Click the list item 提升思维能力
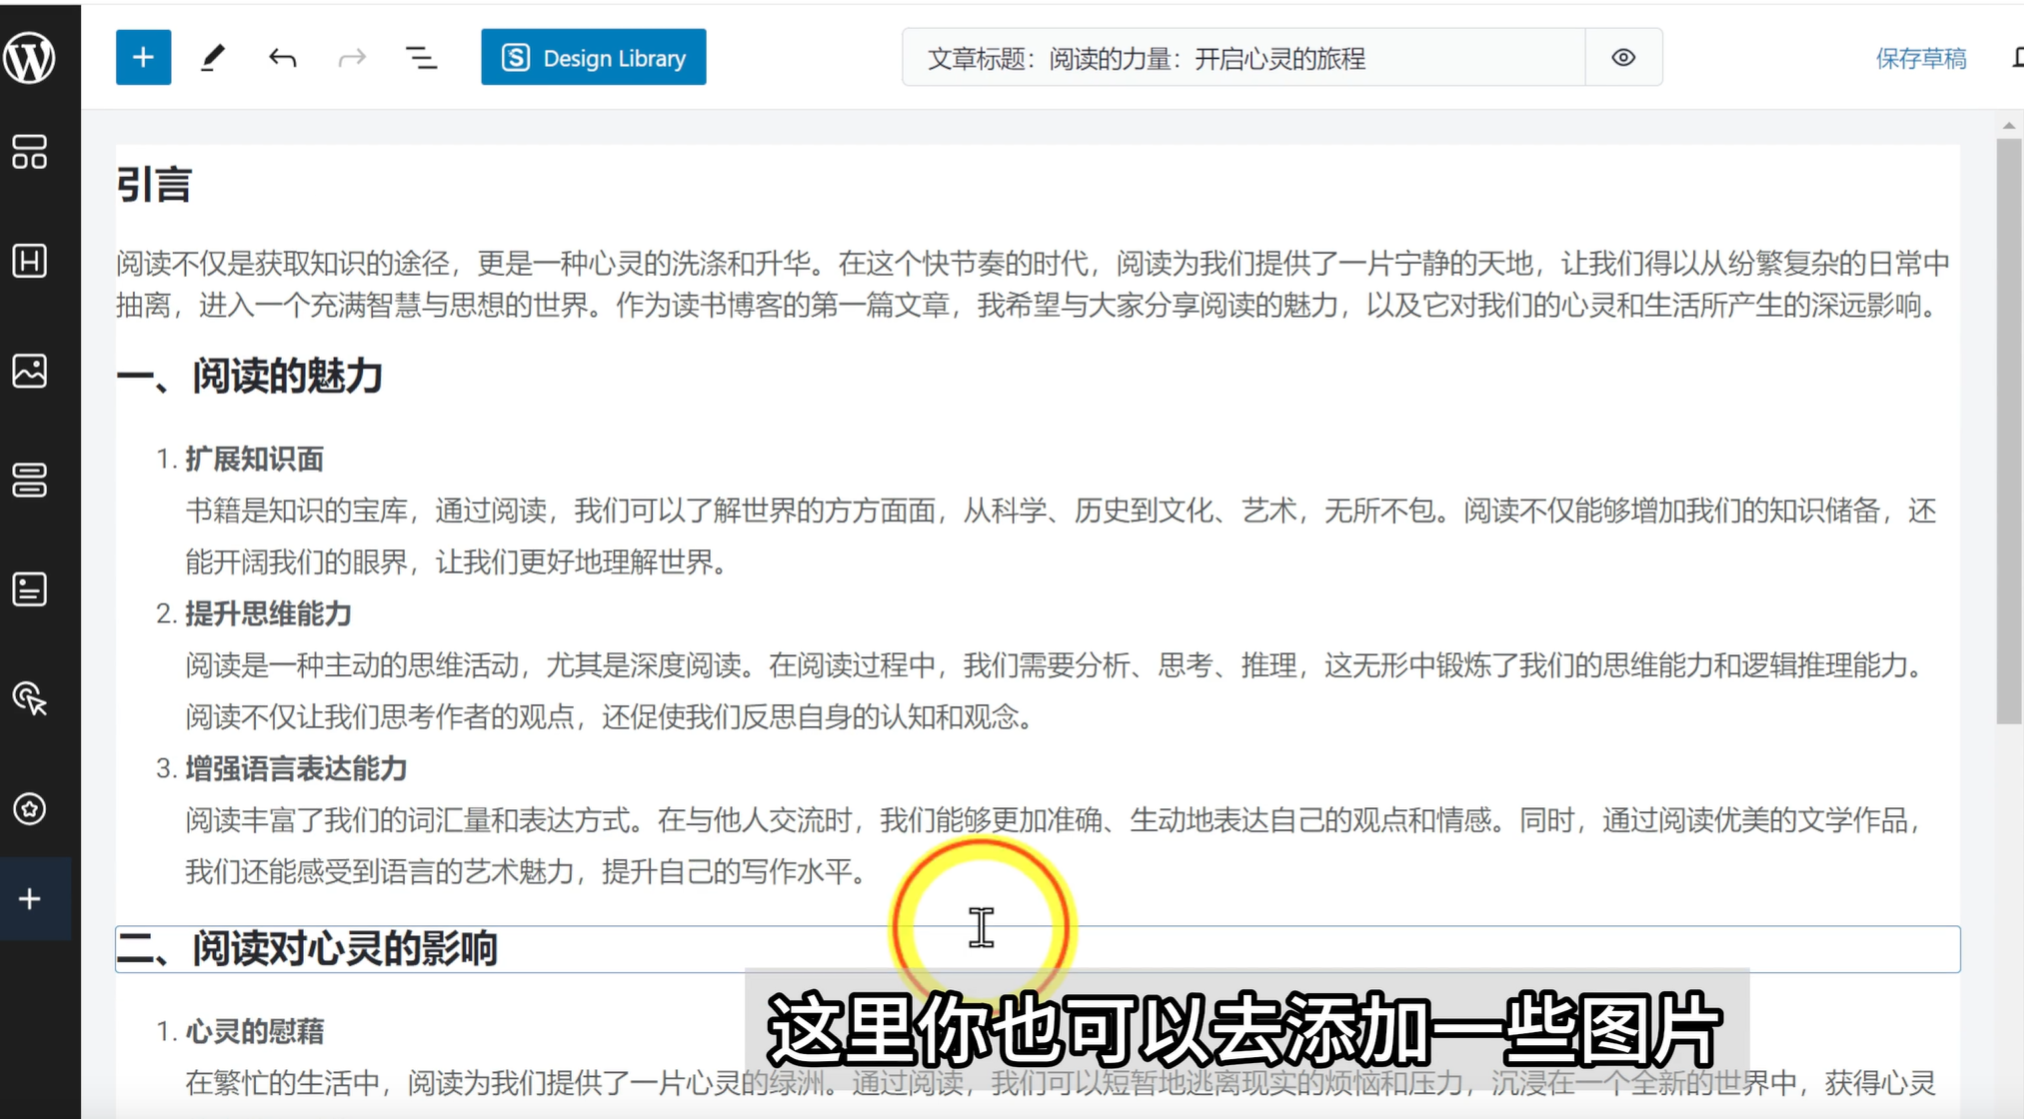Image resolution: width=2024 pixels, height=1119 pixels. click(268, 613)
